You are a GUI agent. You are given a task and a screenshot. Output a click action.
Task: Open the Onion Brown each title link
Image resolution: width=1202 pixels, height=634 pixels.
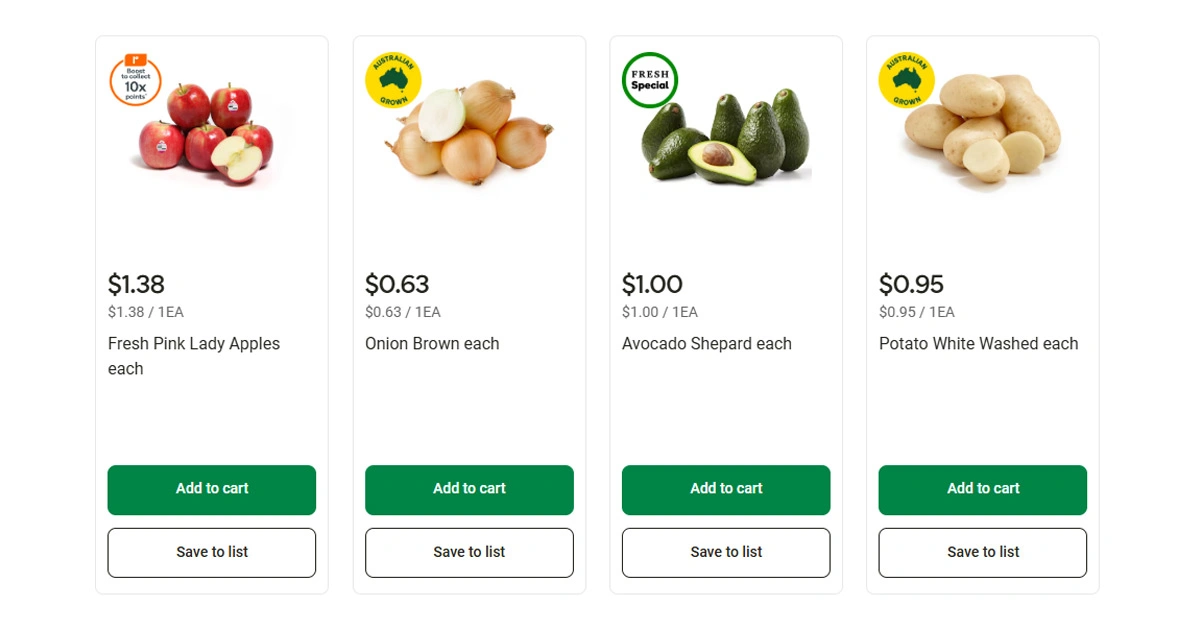click(x=432, y=344)
